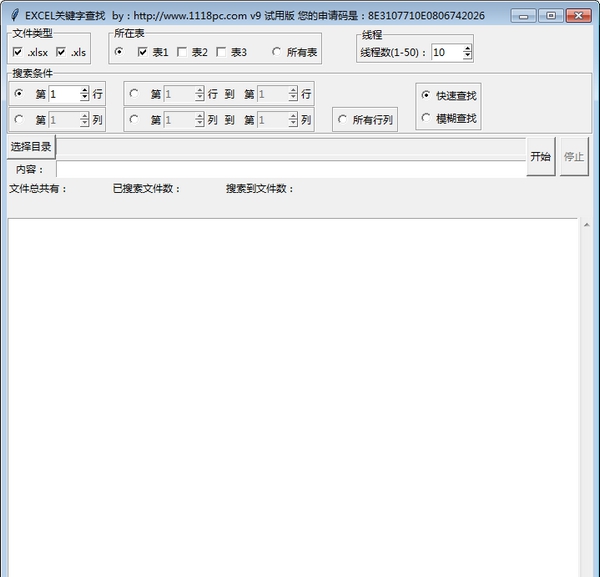Increase the single row number spinner
Viewport: 600px width, 577px height.
click(84, 90)
